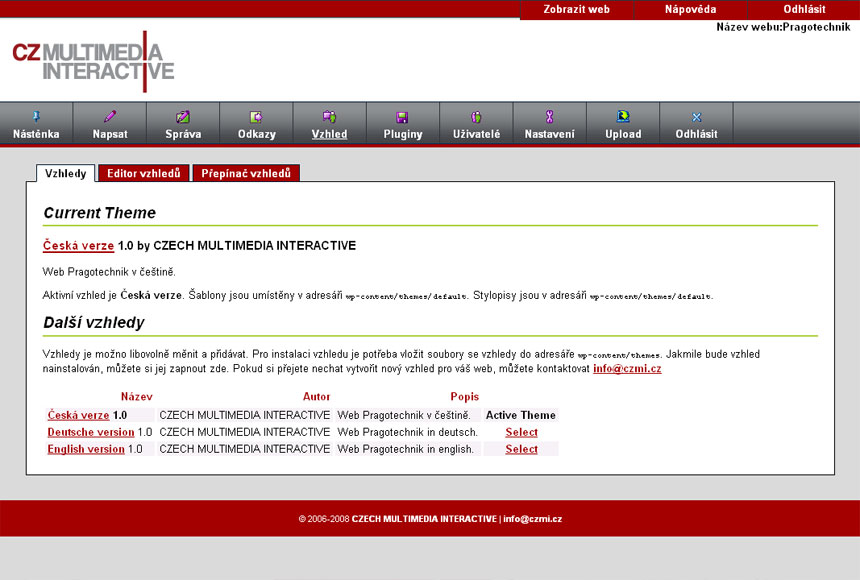Open the Nastavení menu label
Viewport: 860px width, 580px height.
[550, 134]
